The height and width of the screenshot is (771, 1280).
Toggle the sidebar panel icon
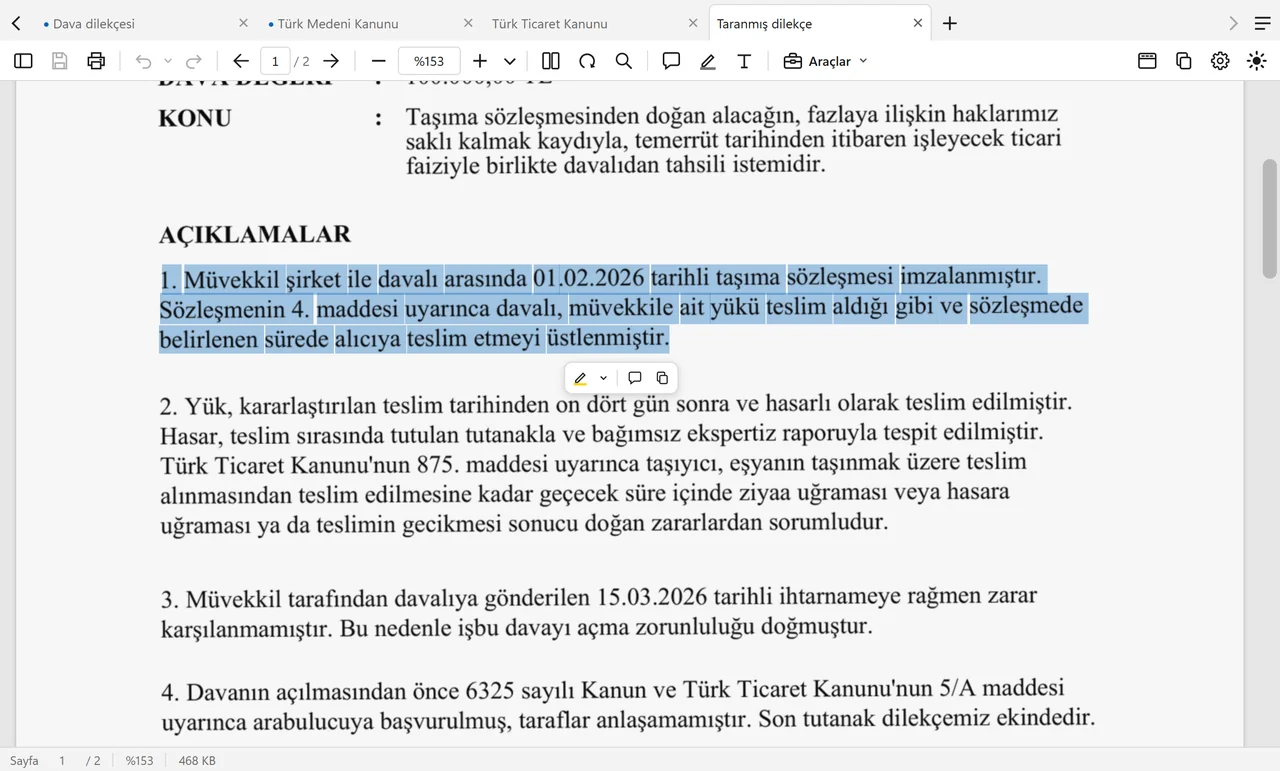23,61
